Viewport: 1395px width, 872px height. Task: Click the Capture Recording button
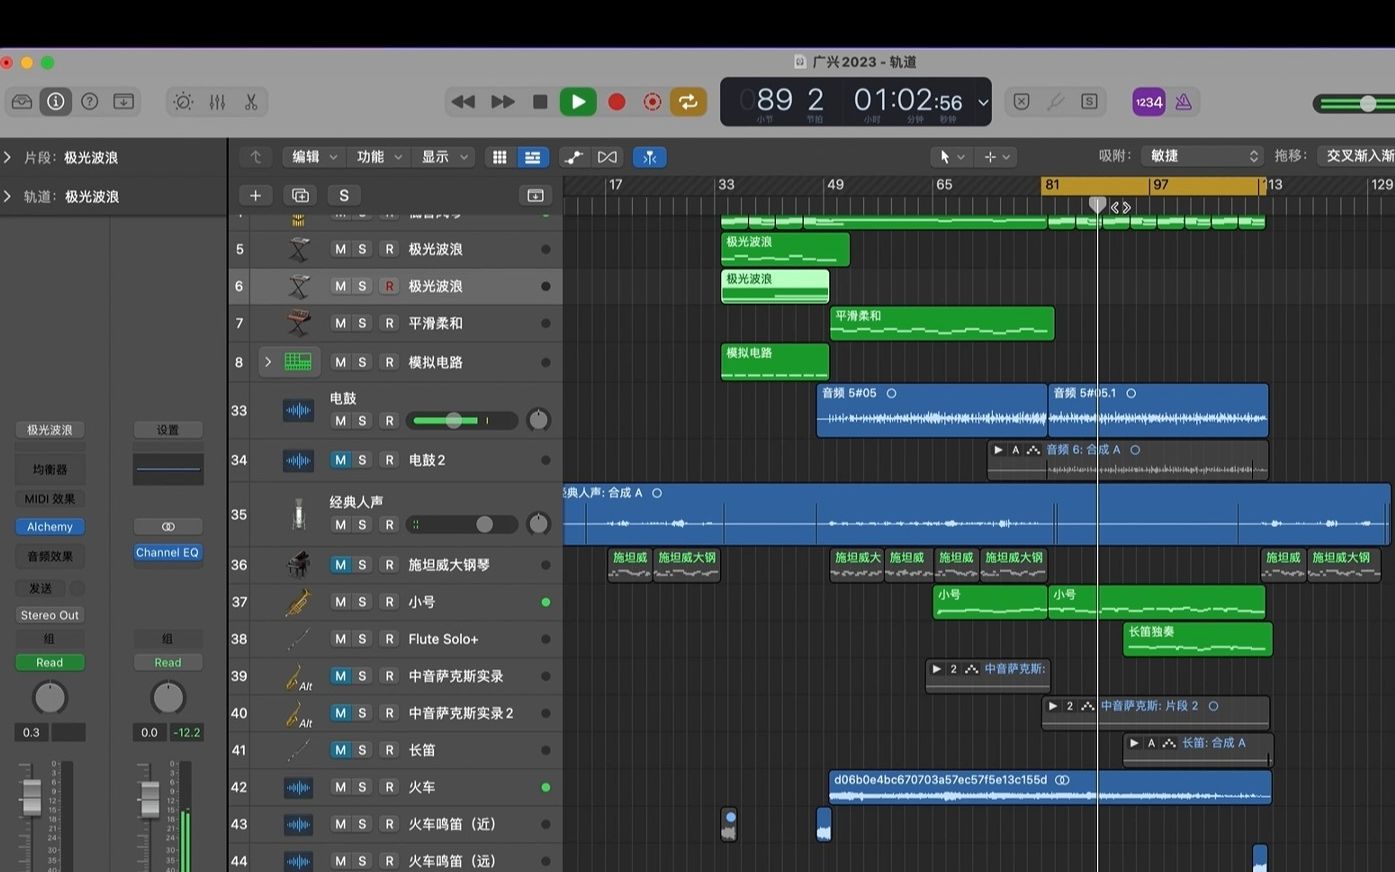[x=652, y=102]
